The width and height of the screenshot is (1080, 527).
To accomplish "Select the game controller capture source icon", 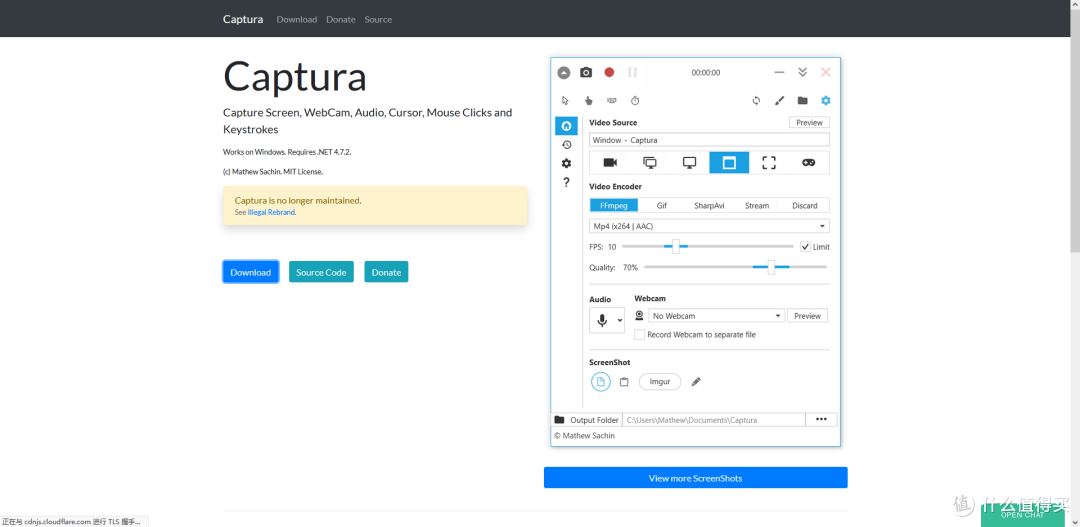I will [809, 163].
